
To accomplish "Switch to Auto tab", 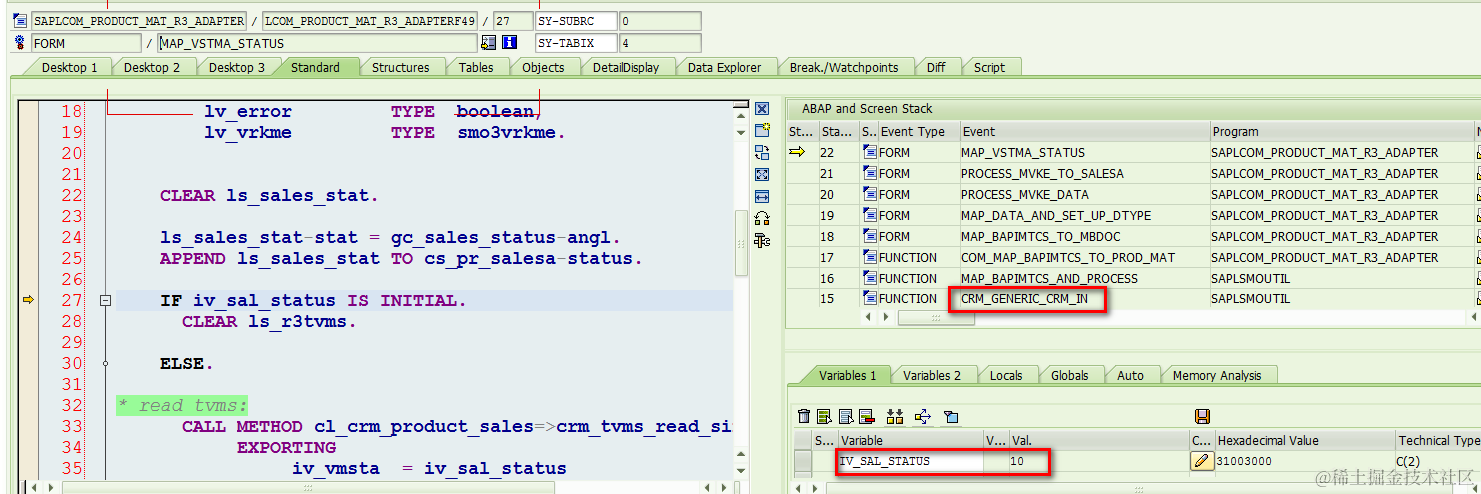I will [1130, 375].
